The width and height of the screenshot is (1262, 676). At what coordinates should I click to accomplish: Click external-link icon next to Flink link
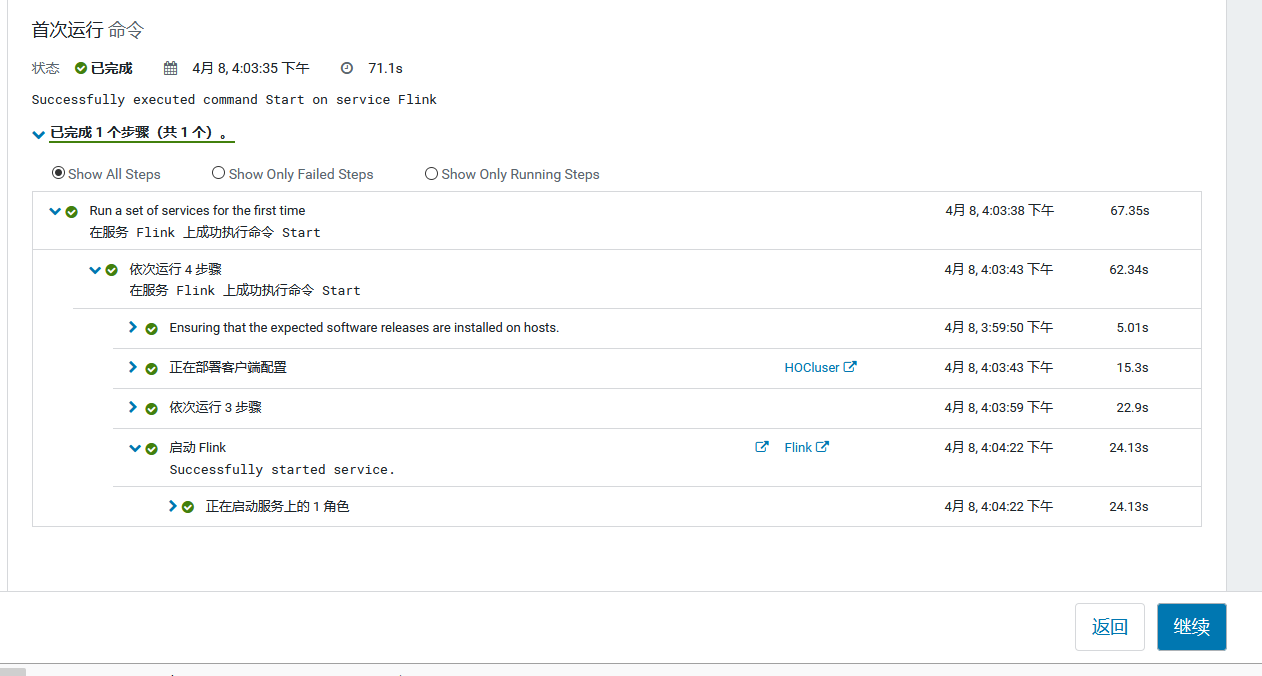coord(822,447)
